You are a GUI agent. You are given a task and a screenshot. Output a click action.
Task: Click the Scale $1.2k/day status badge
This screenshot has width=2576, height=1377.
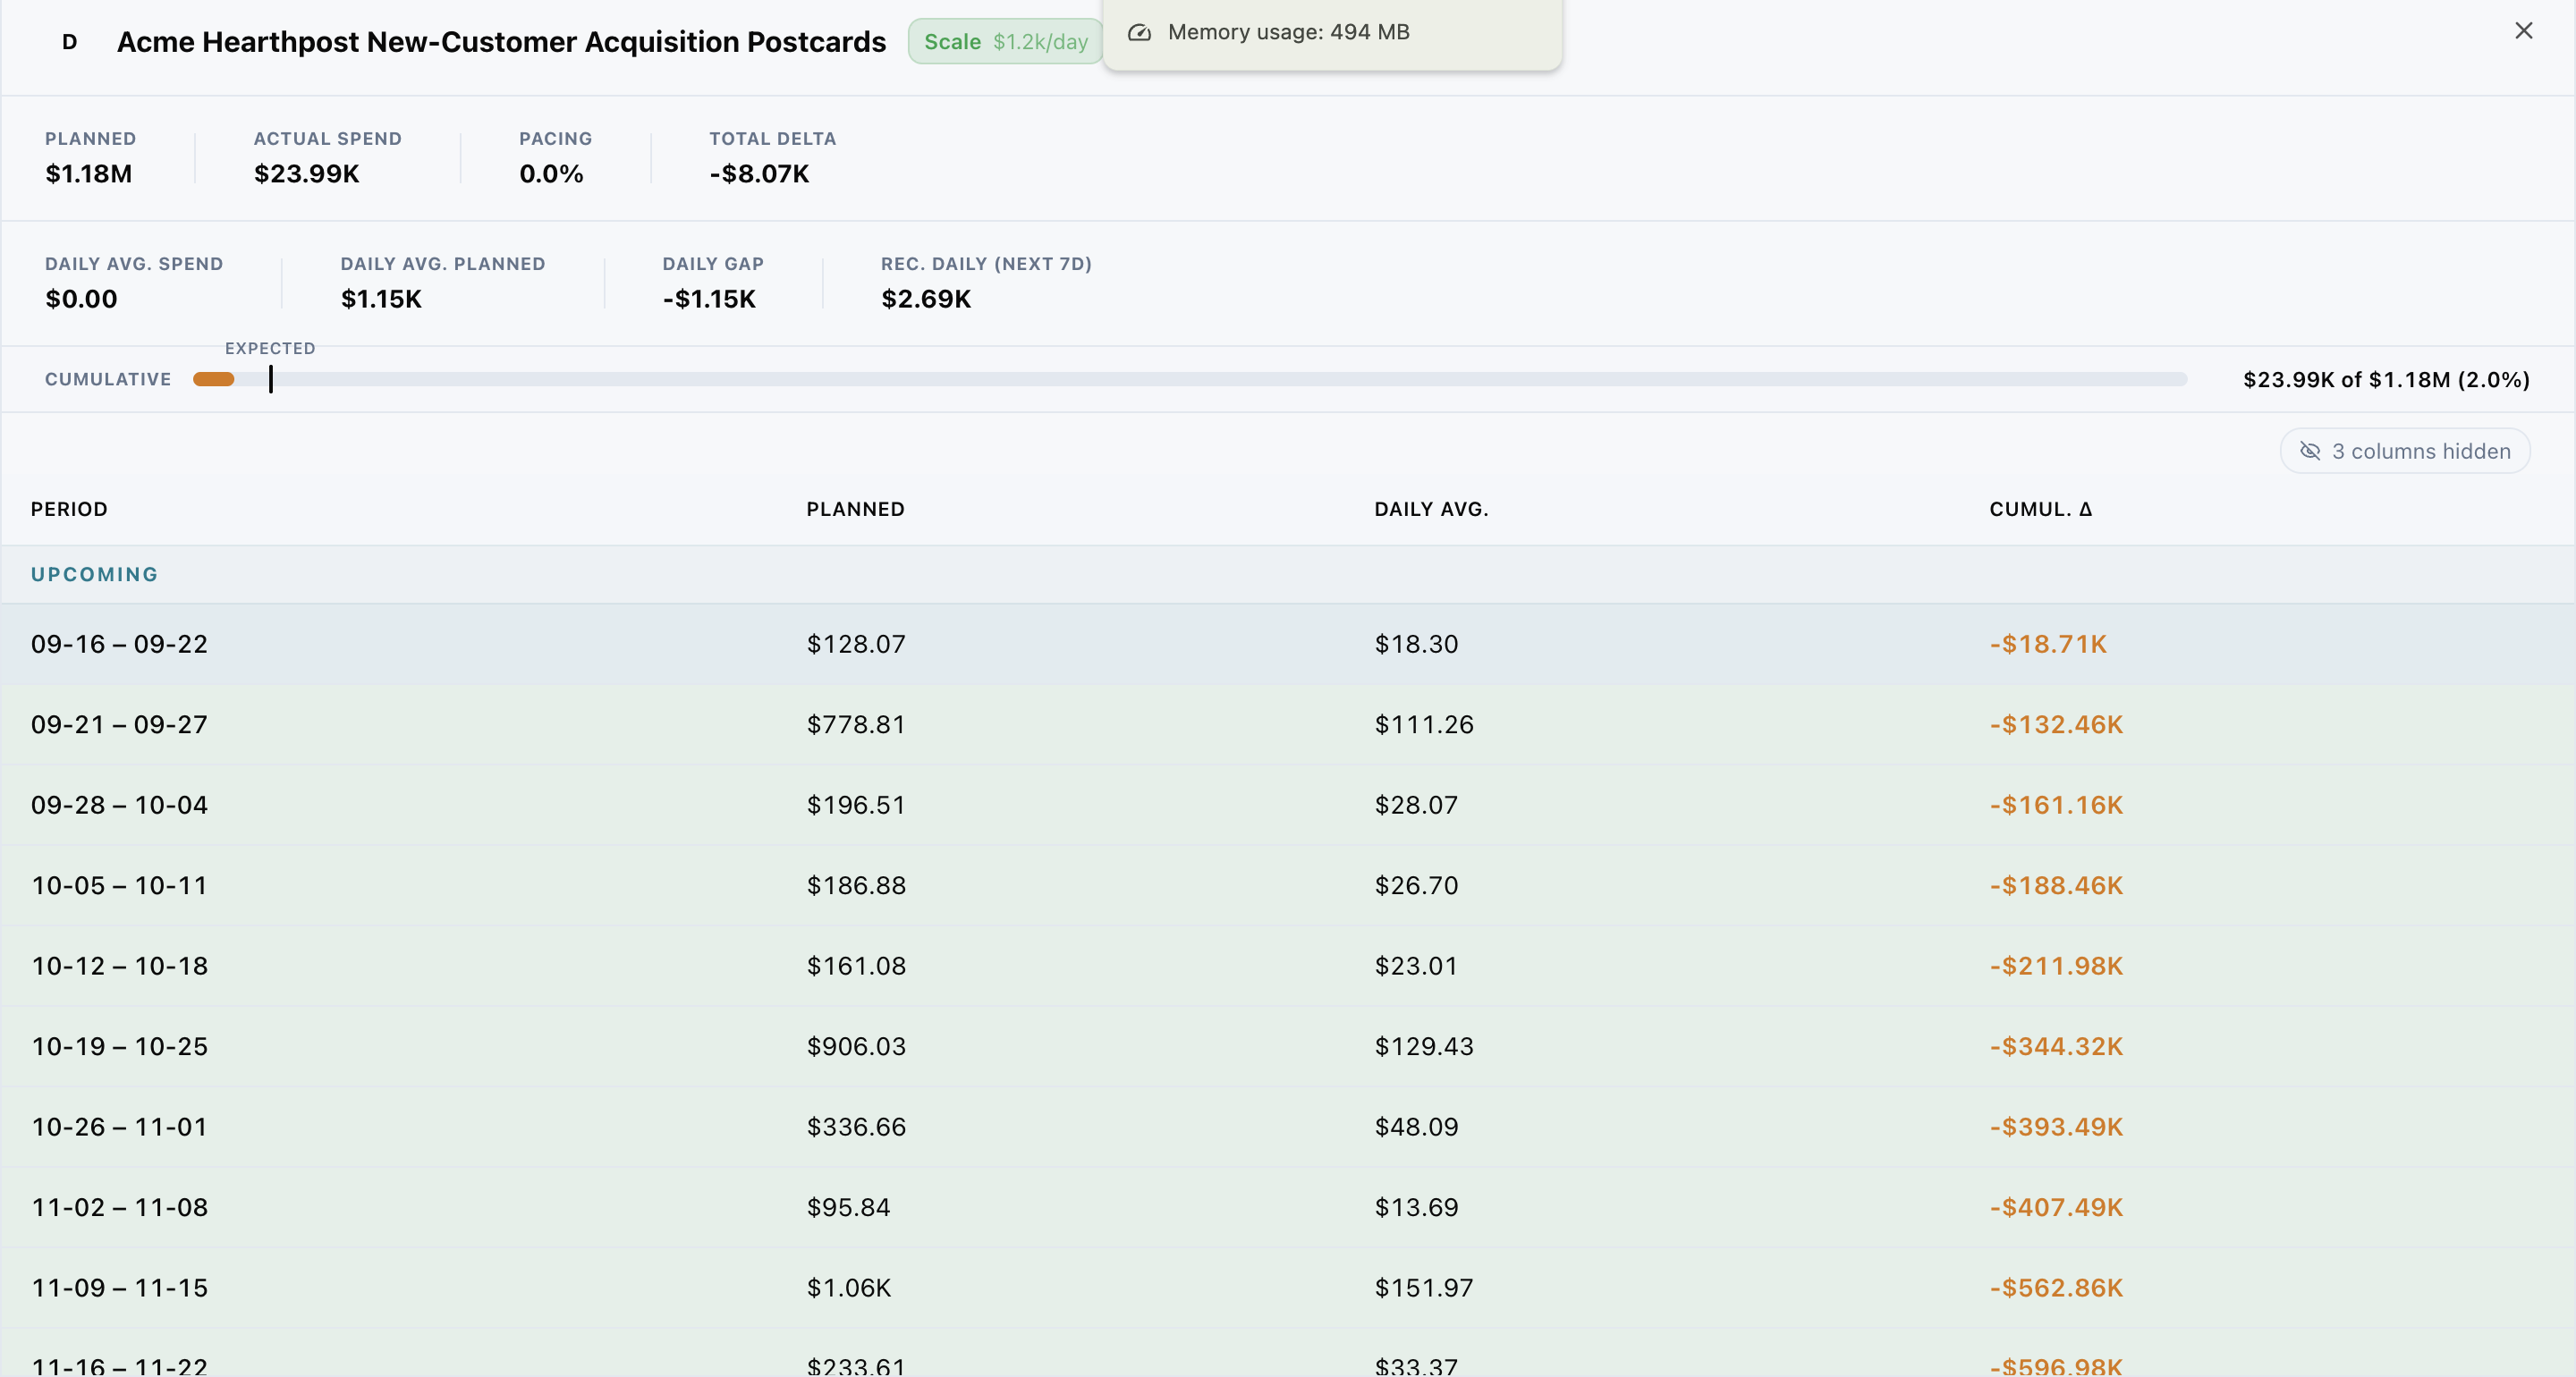coord(1005,42)
